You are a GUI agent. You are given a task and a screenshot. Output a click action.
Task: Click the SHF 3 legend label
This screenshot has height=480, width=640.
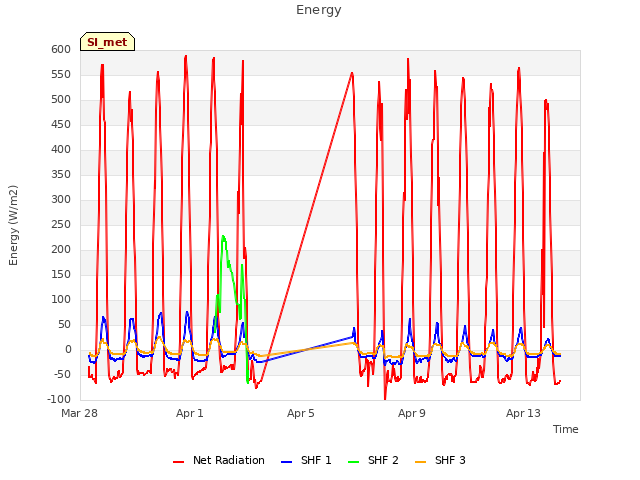(x=450, y=460)
